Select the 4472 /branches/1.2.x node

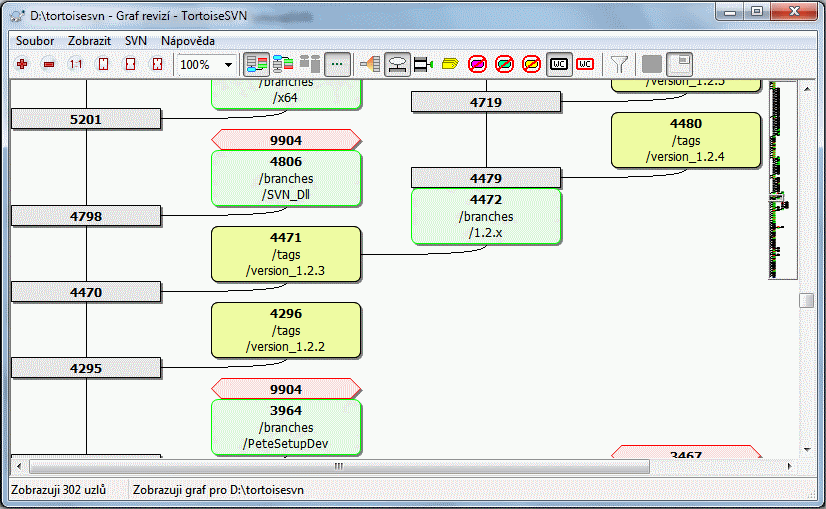(x=486, y=216)
